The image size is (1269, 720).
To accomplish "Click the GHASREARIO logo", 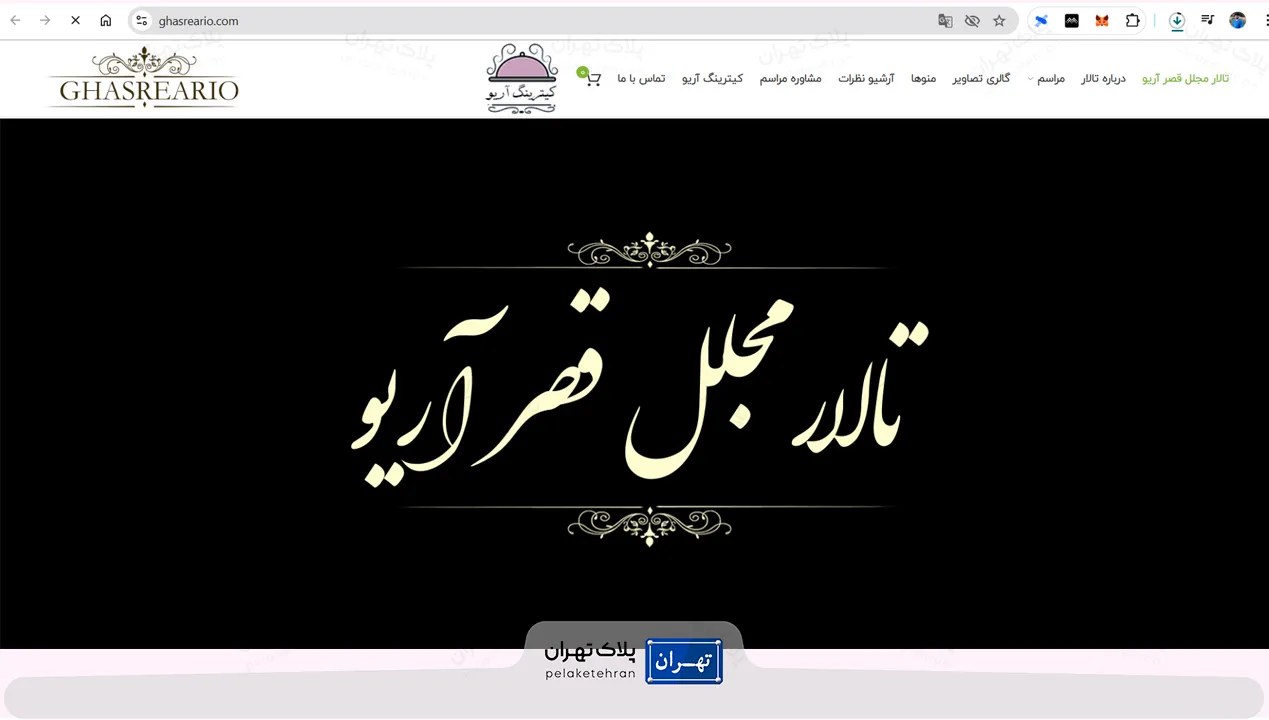I will click(144, 78).
